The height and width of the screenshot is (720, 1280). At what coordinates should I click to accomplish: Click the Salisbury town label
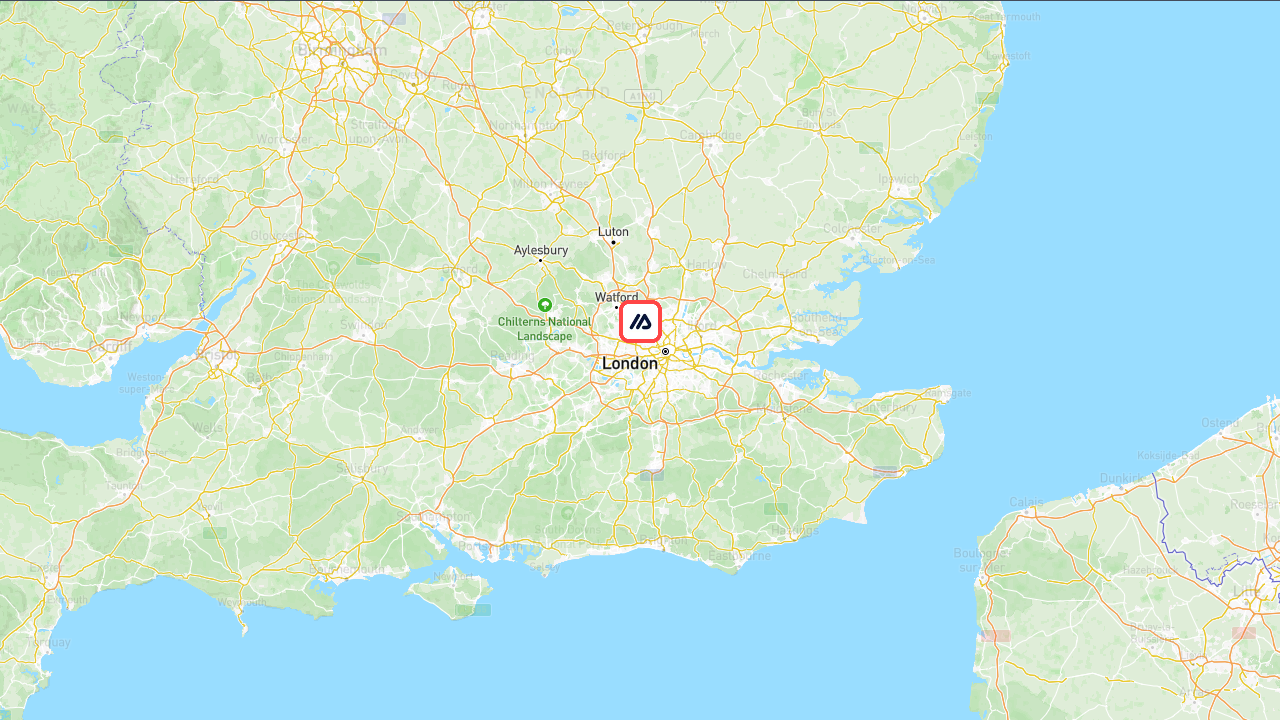point(363,468)
